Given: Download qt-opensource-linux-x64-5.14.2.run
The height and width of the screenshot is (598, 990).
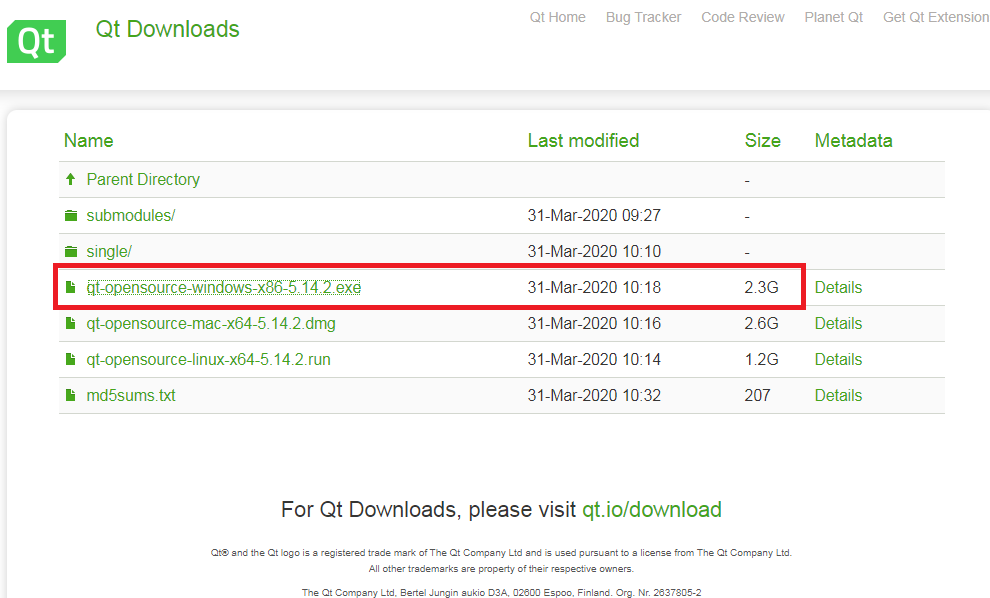Looking at the screenshot, I should [208, 359].
